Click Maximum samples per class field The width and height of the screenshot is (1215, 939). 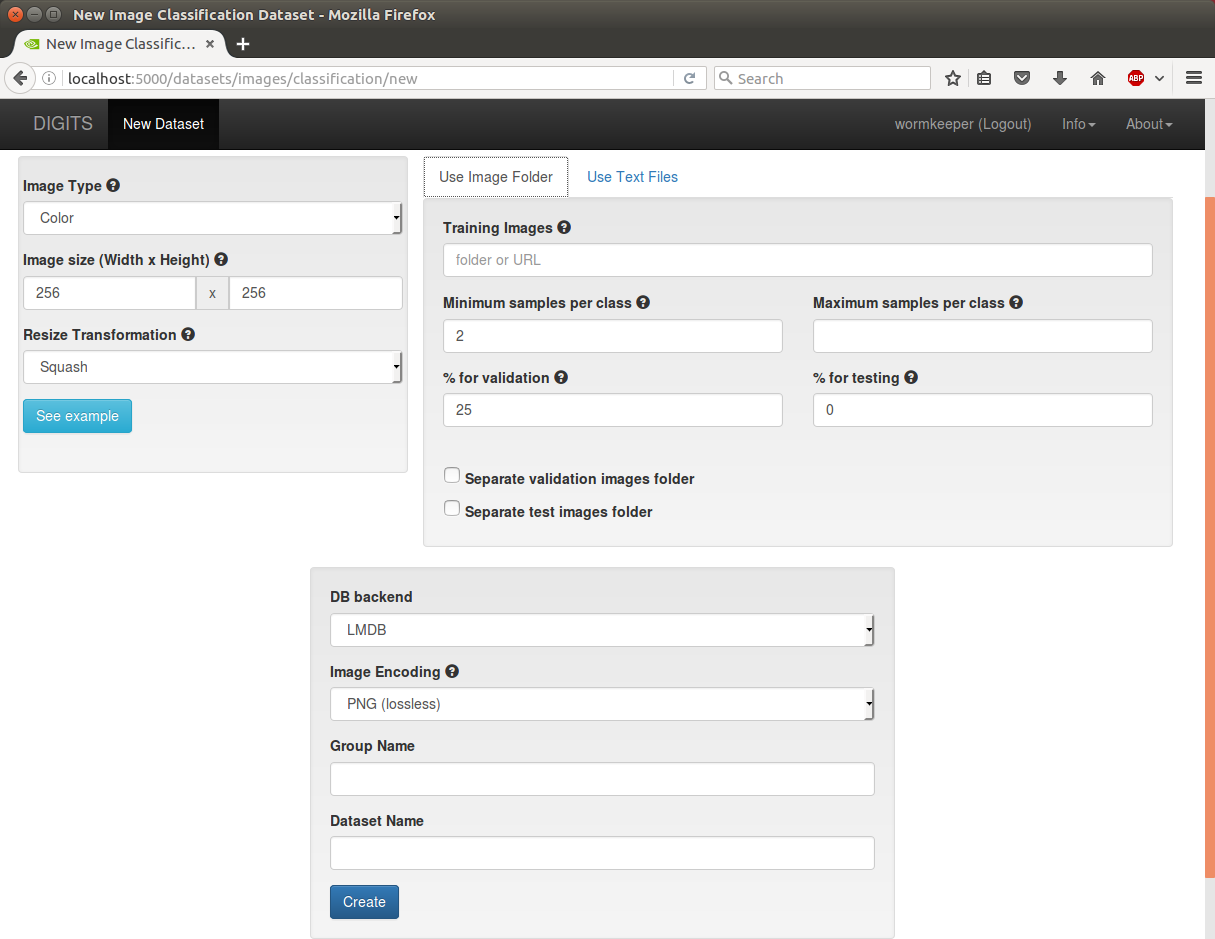point(983,336)
